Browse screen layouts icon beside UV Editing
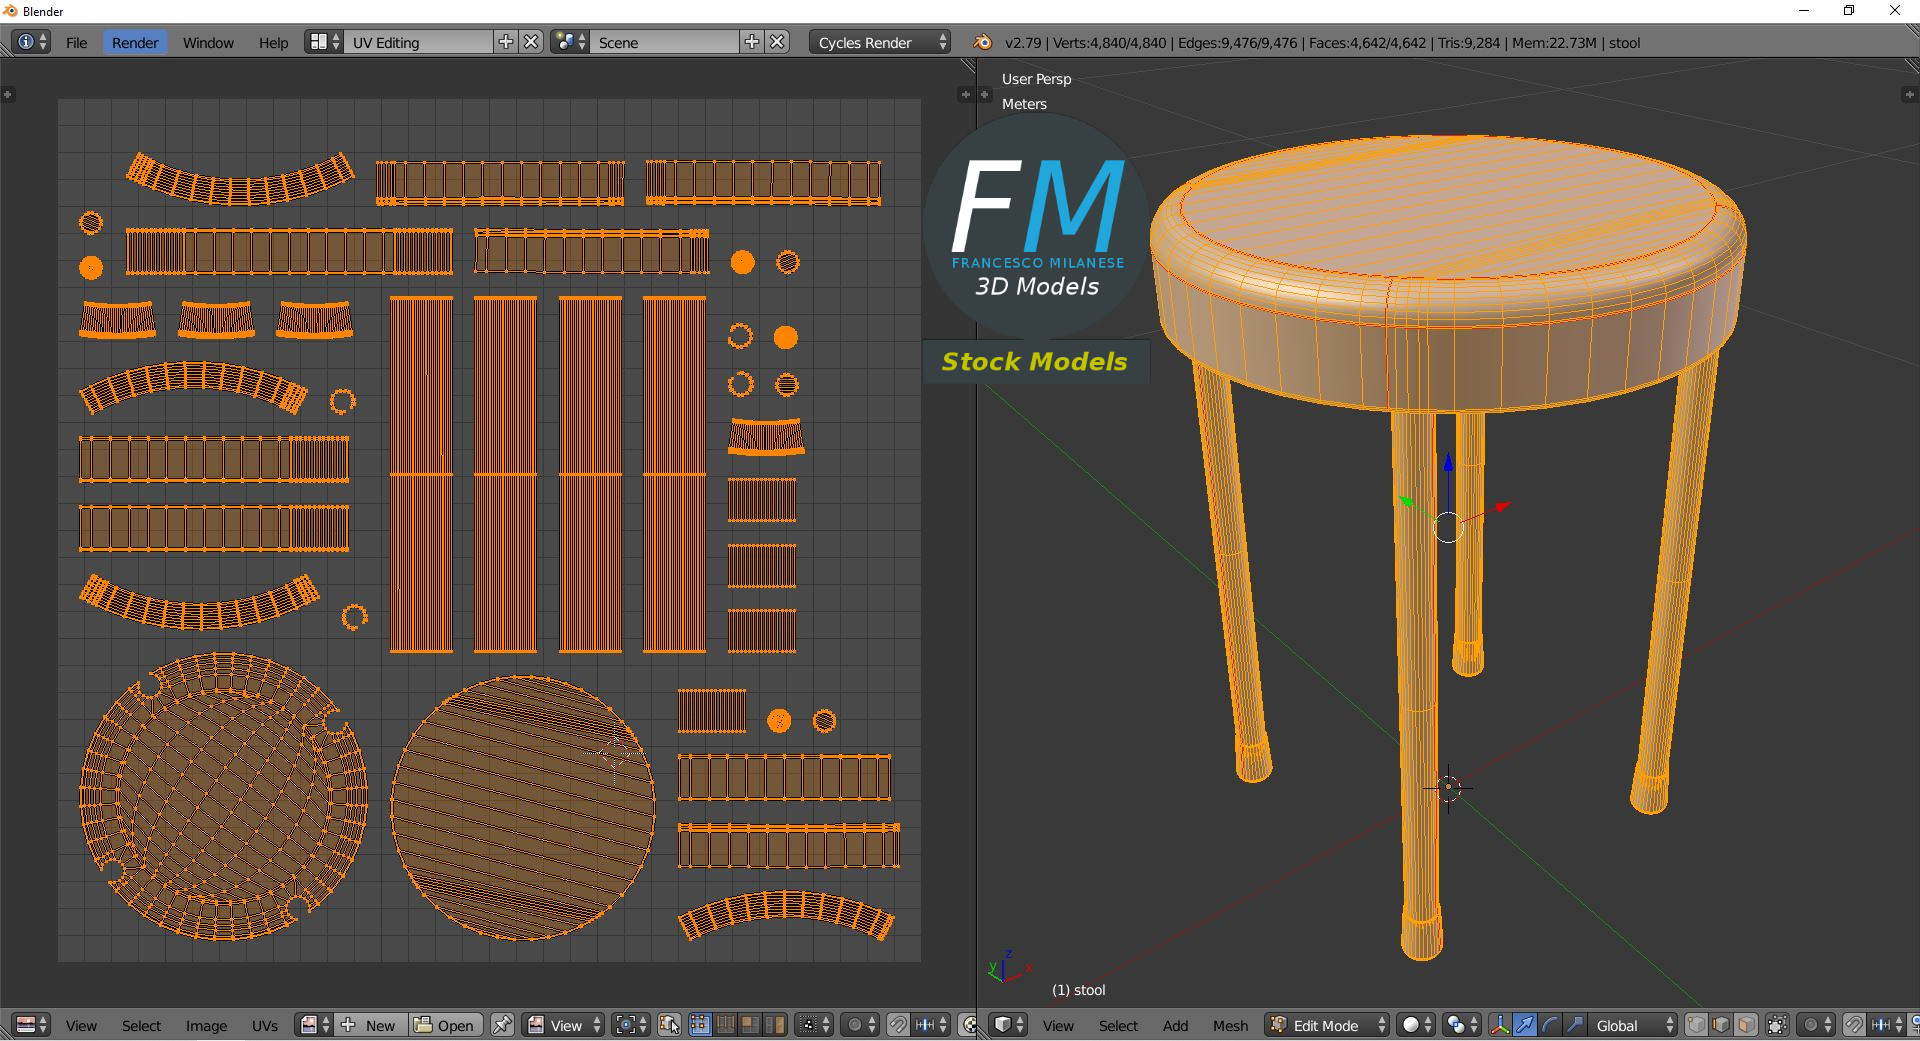 click(325, 42)
